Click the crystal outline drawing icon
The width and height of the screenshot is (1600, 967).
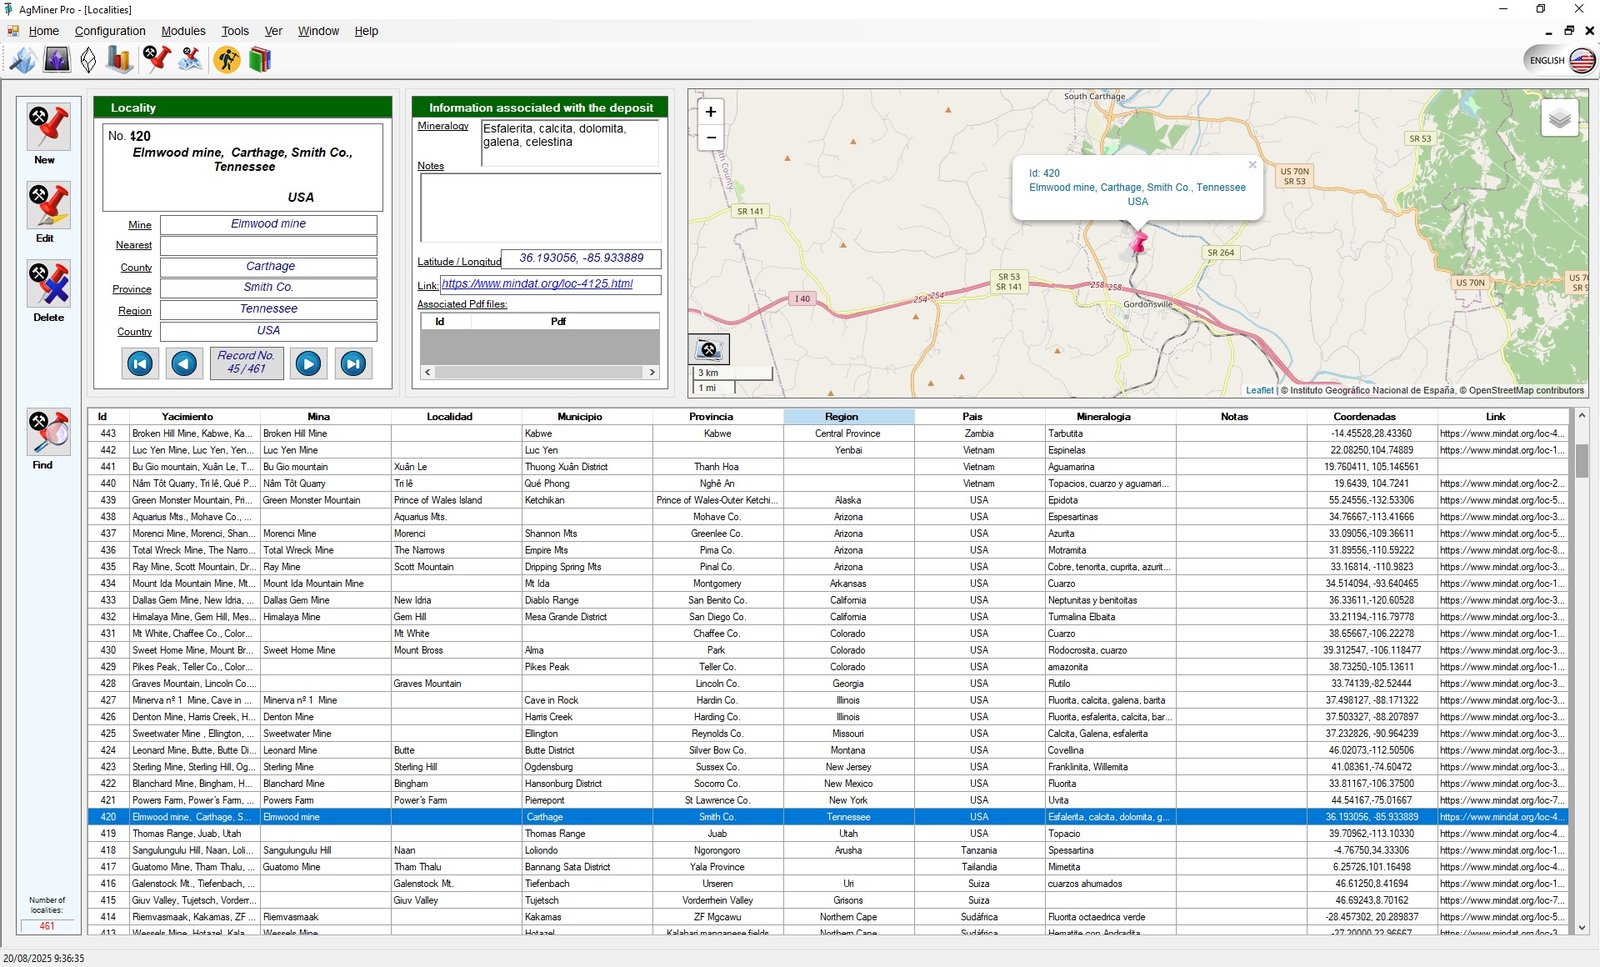tap(88, 60)
